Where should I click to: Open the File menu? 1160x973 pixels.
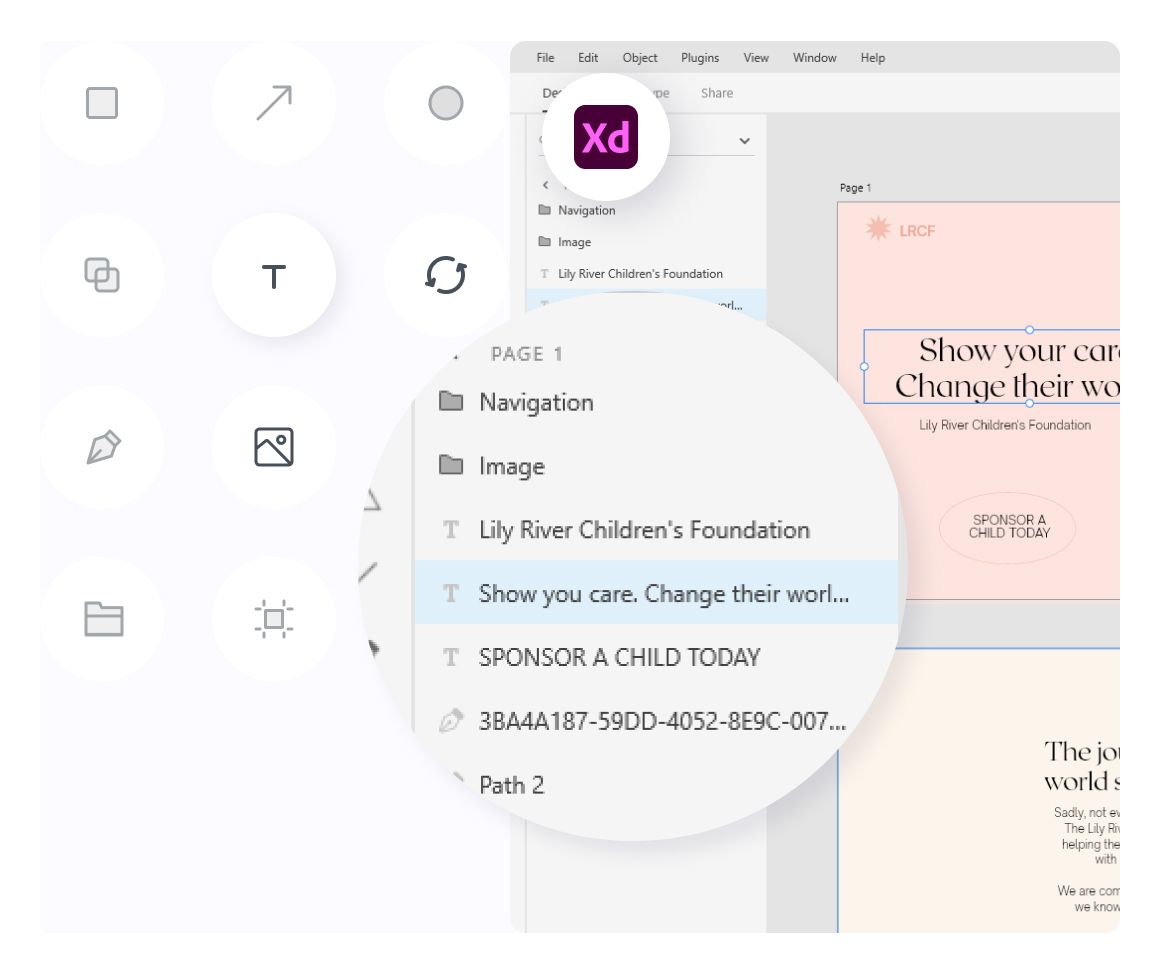545,58
